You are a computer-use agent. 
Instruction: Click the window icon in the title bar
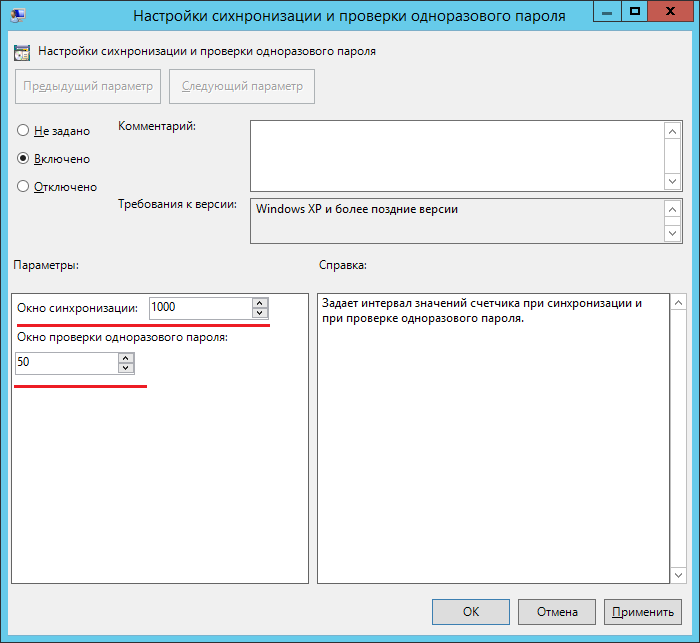tap(18, 16)
